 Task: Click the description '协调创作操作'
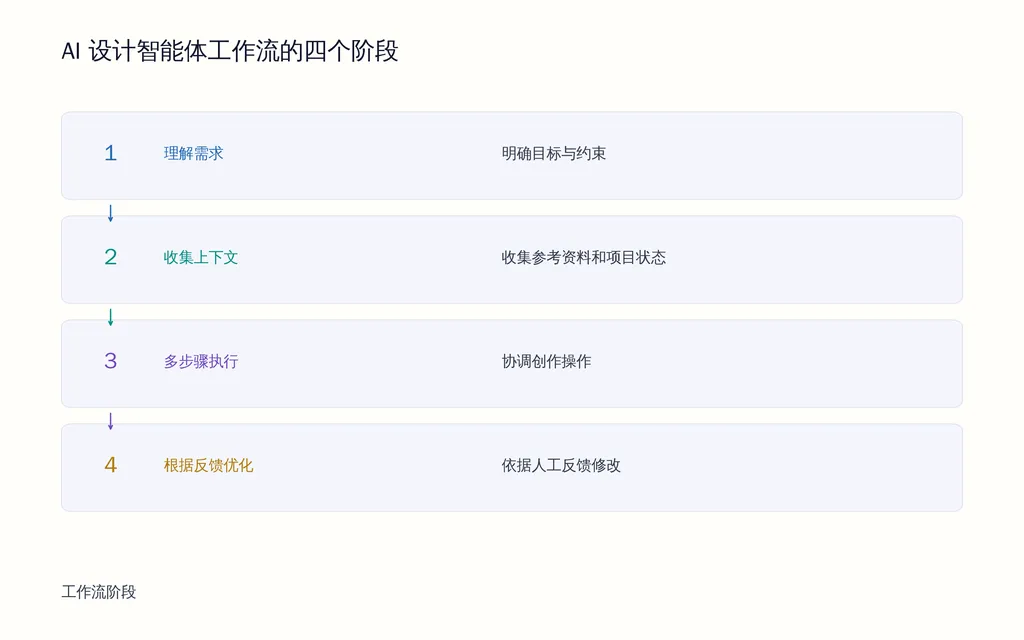pyautogui.click(x=546, y=361)
